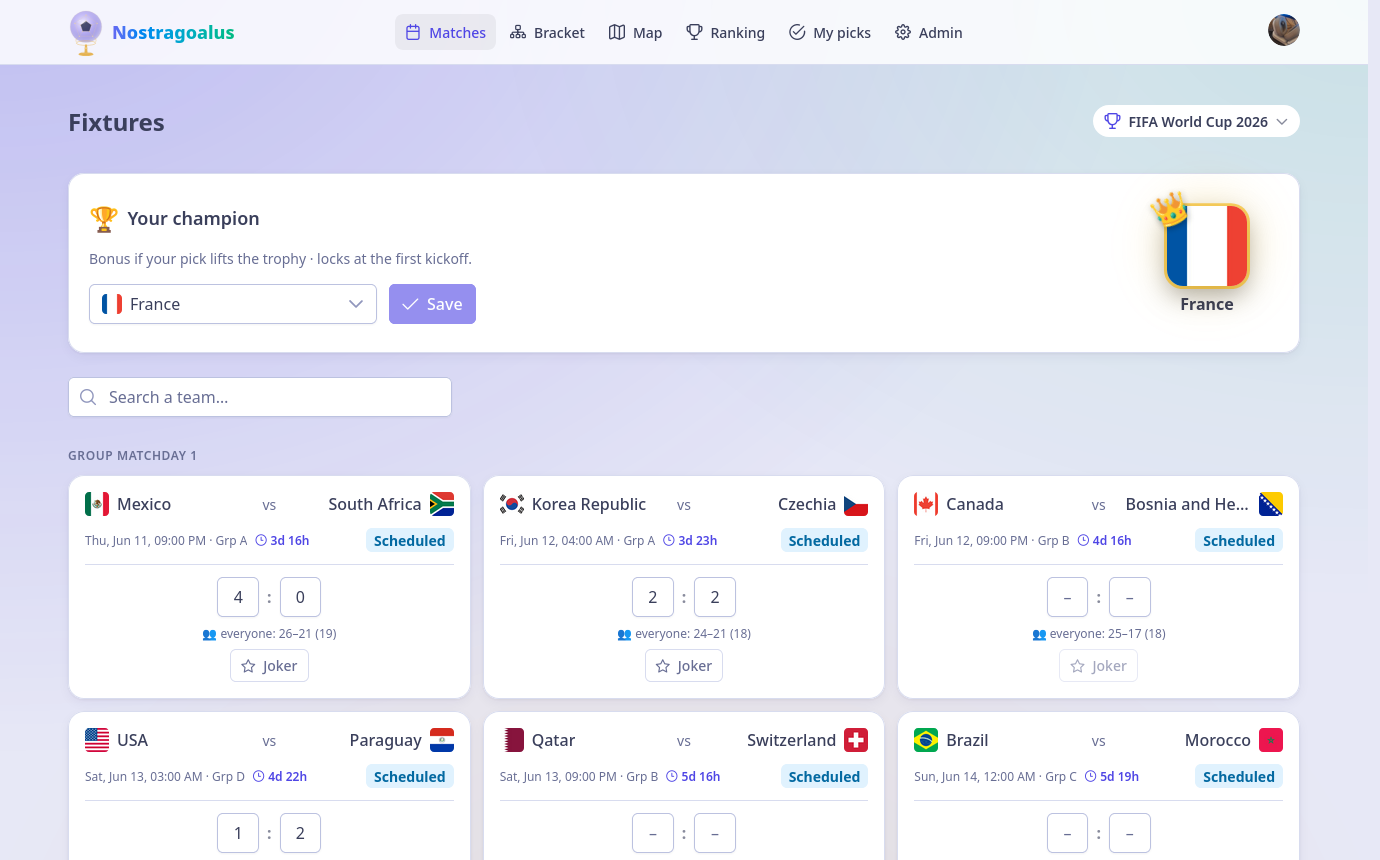Screen dimensions: 1380x860
Task: Toggle Joker on Mexico vs South Africa
Action: tap(269, 666)
